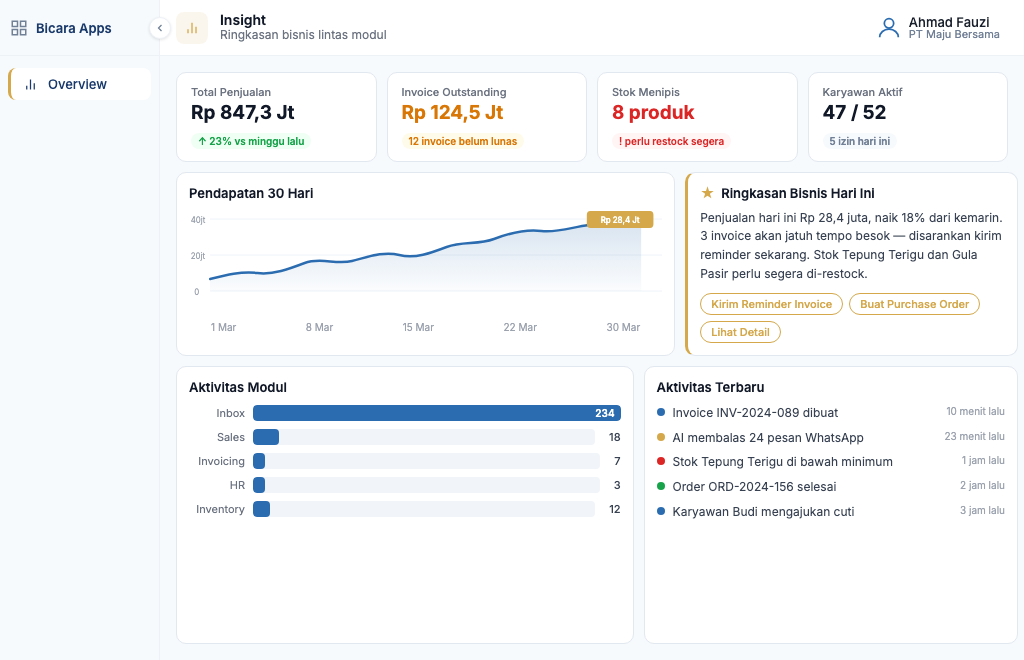Collapse the sidebar with the chevron button
Image resolution: width=1024 pixels, height=660 pixels.
click(x=160, y=28)
